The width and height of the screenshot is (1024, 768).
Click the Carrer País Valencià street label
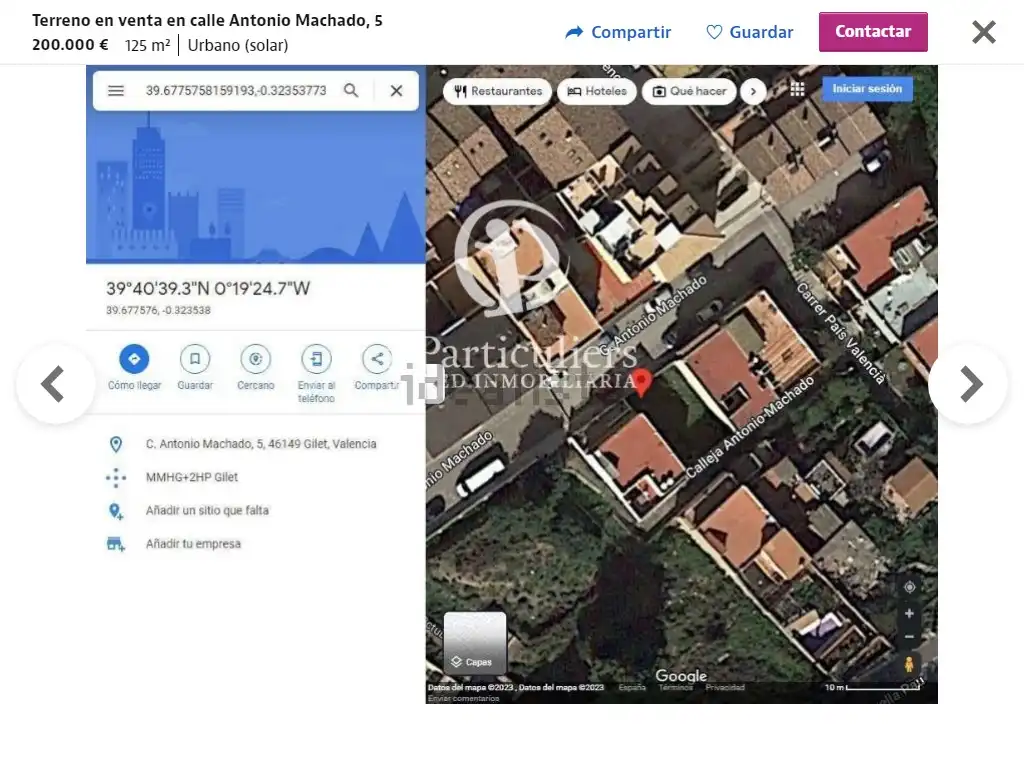pyautogui.click(x=841, y=333)
